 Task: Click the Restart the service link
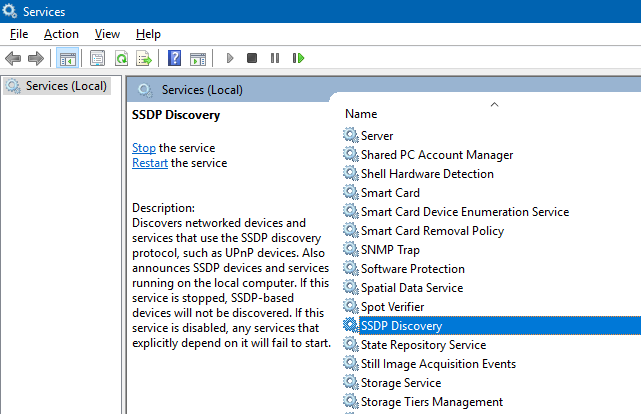[x=150, y=163]
